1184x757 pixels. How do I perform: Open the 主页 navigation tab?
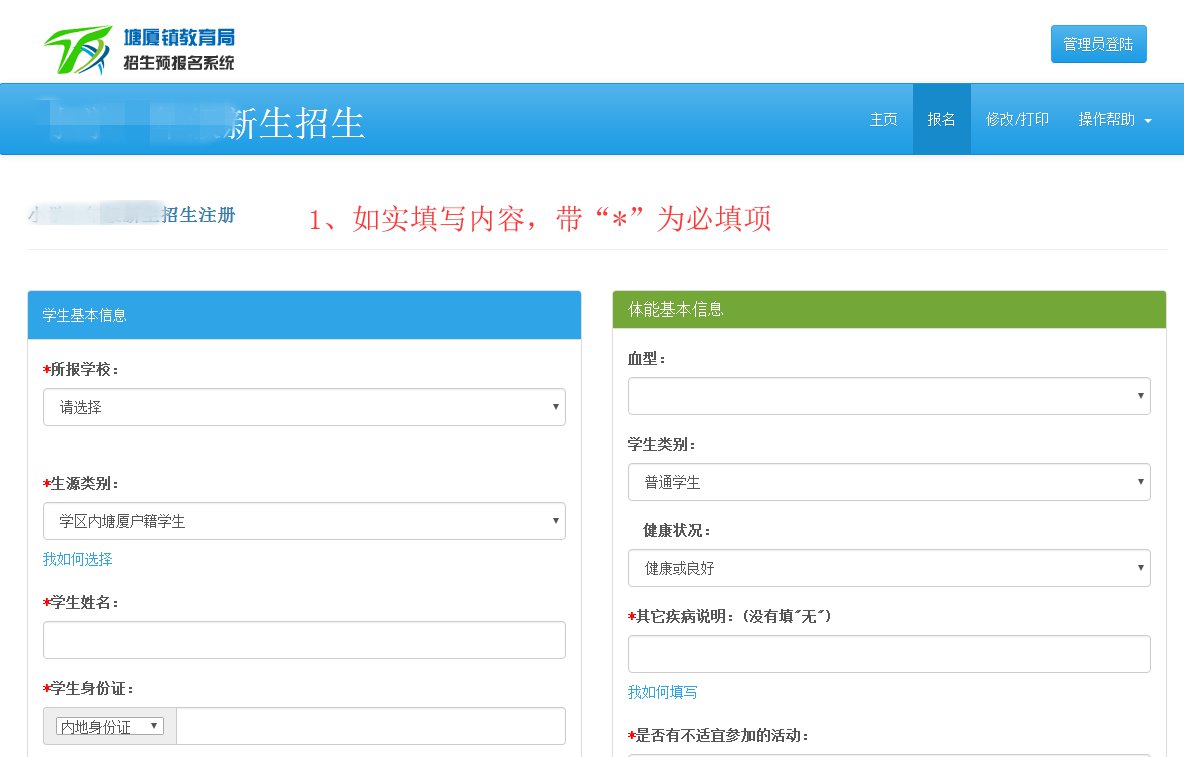click(883, 119)
